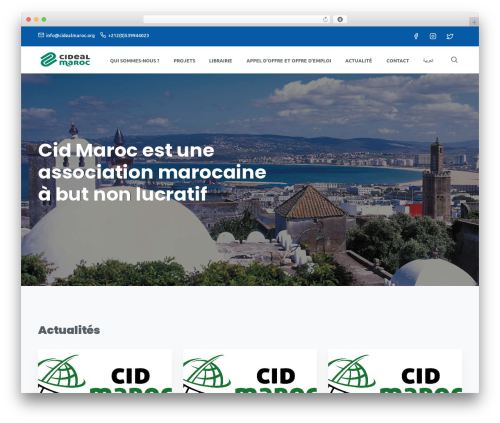Click the search magnifier icon
This screenshot has width=500, height=423.
tap(454, 60)
